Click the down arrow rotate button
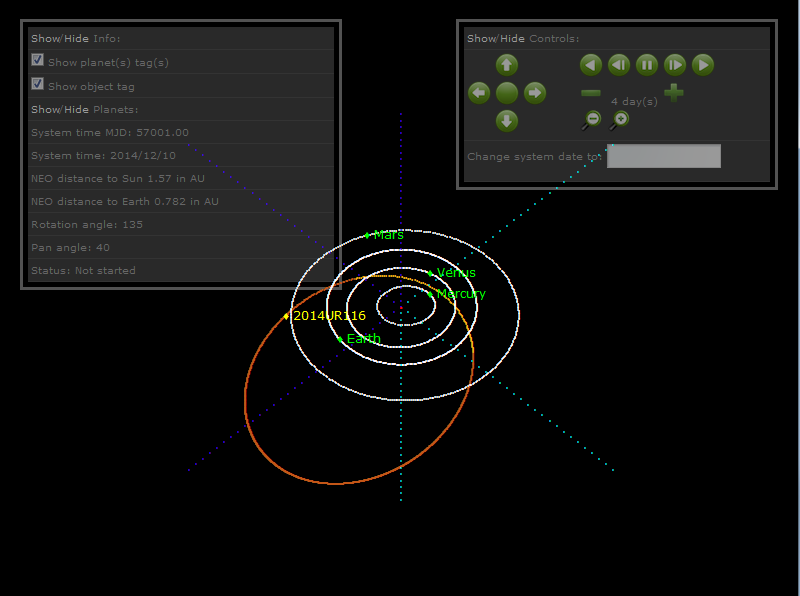The width and height of the screenshot is (800, 596). coord(507,121)
